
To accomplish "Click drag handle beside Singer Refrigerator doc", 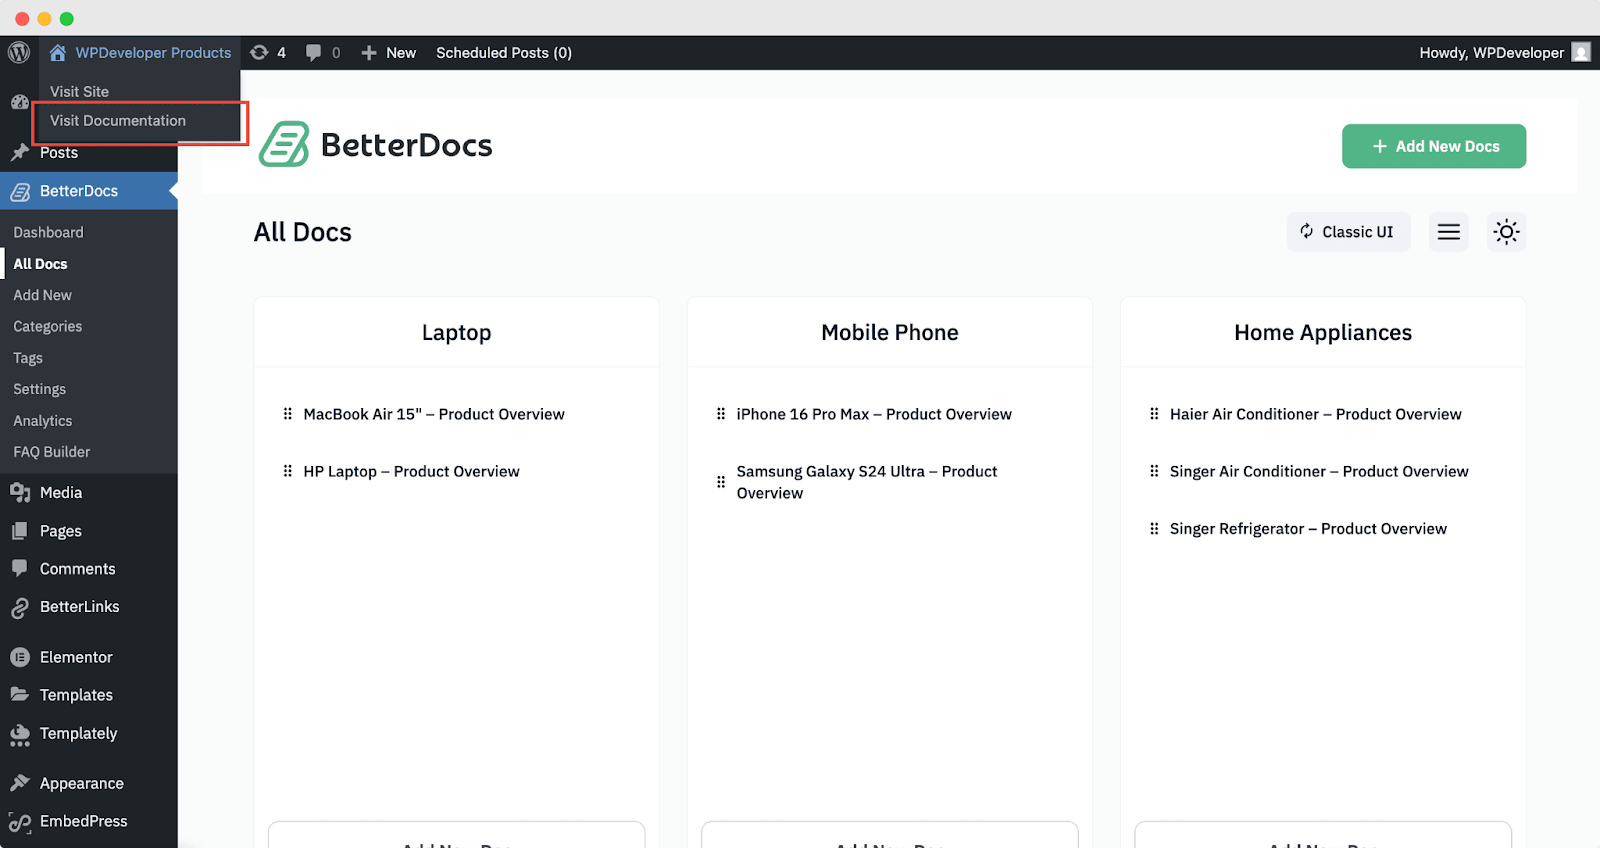I will pyautogui.click(x=1154, y=529).
